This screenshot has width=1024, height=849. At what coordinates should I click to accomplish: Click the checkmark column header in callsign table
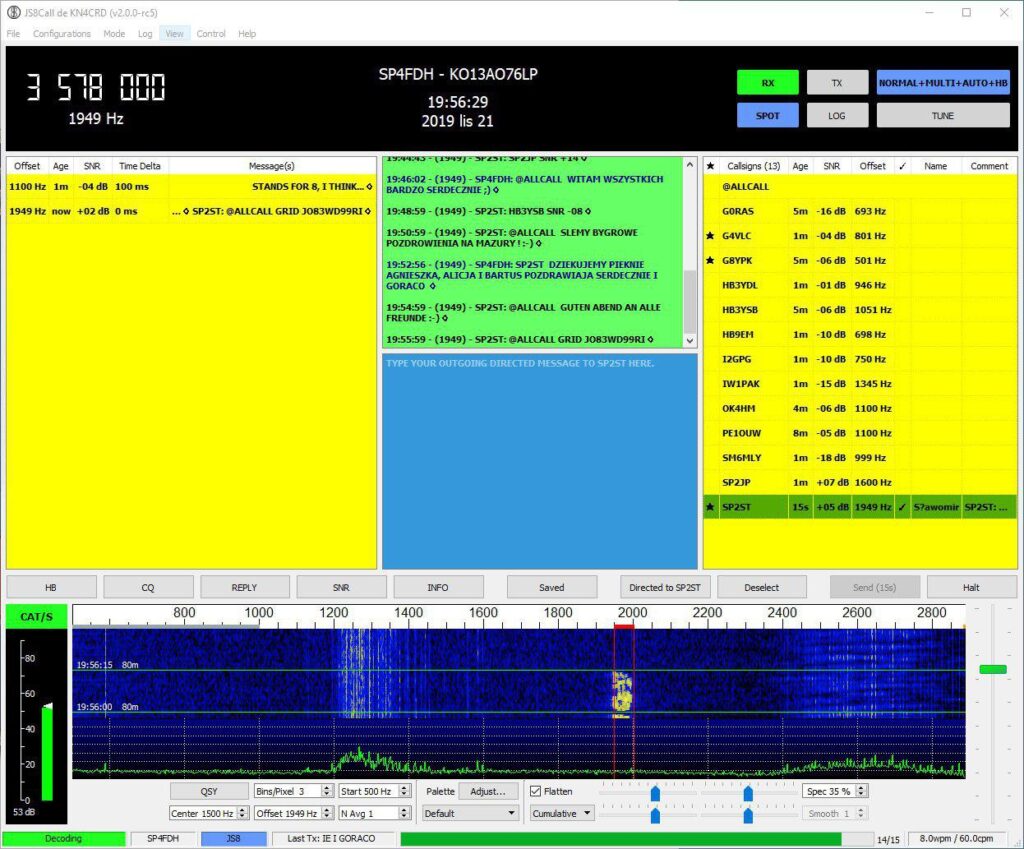pyautogui.click(x=902, y=166)
